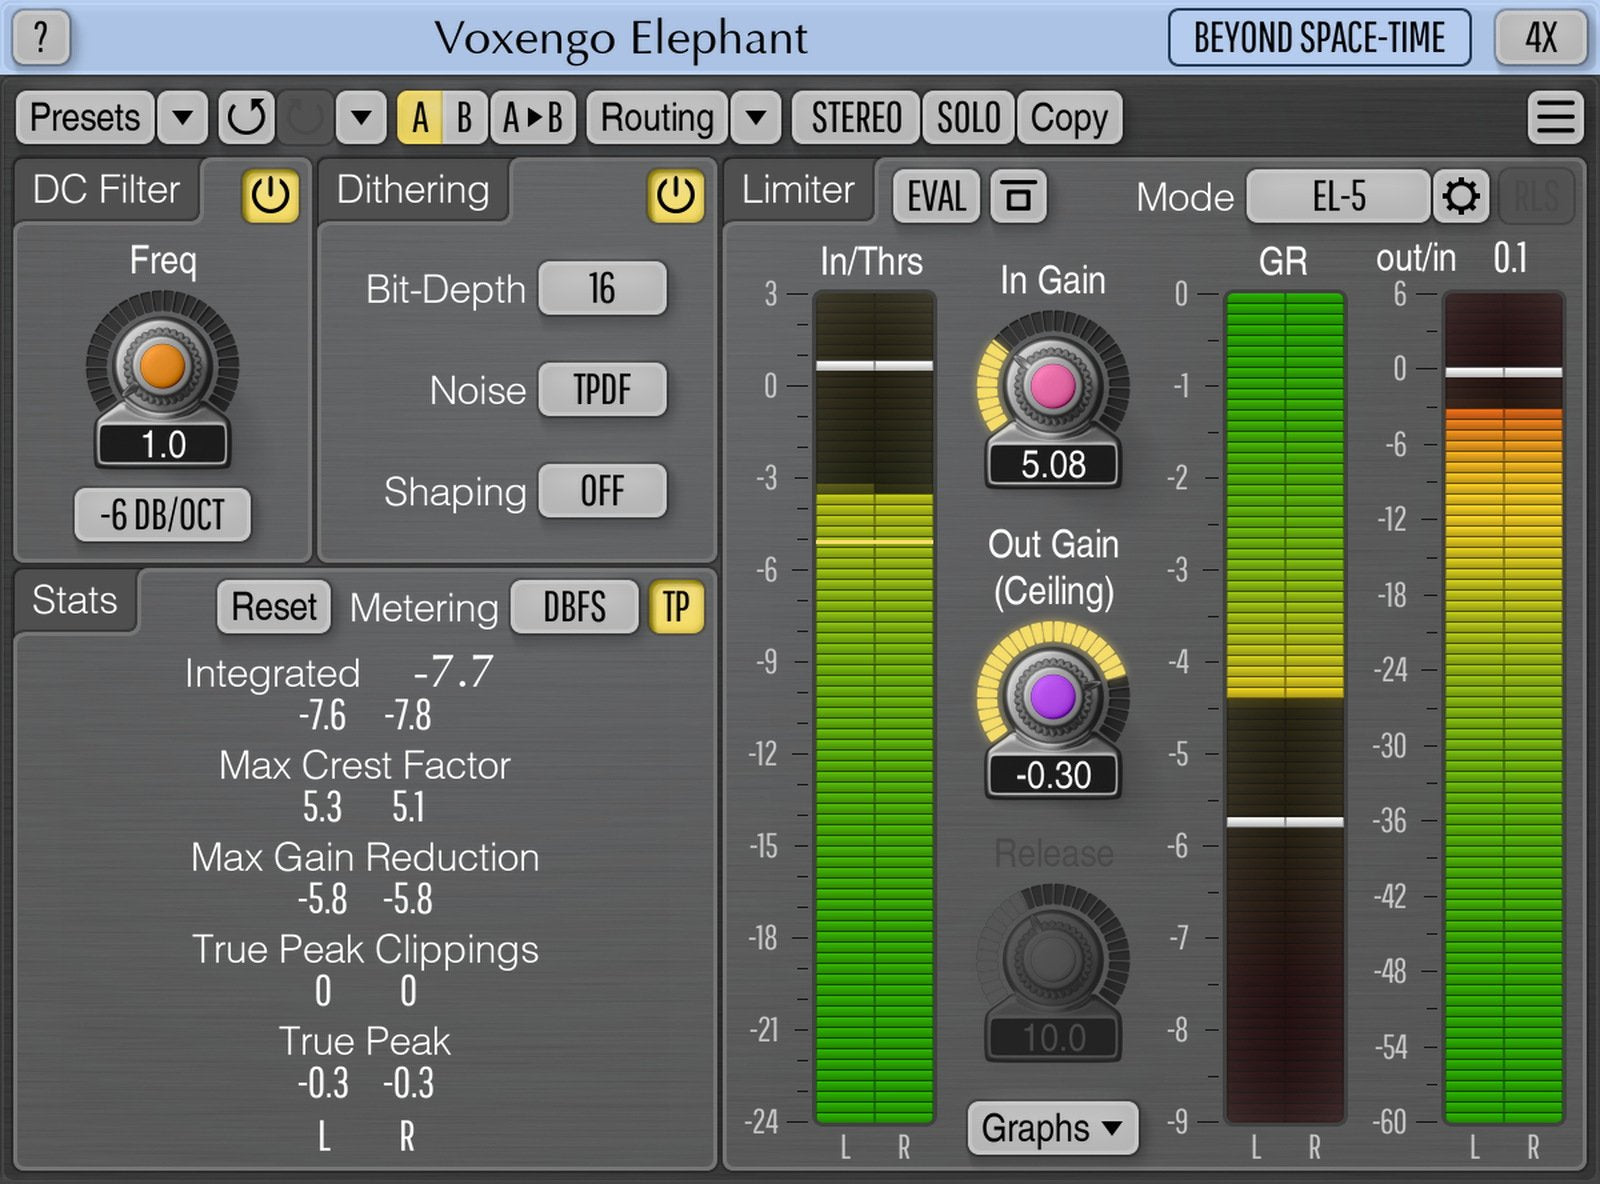Screen dimensions: 1600x1184
Task: Click the redo arrow icon
Action: click(x=301, y=117)
